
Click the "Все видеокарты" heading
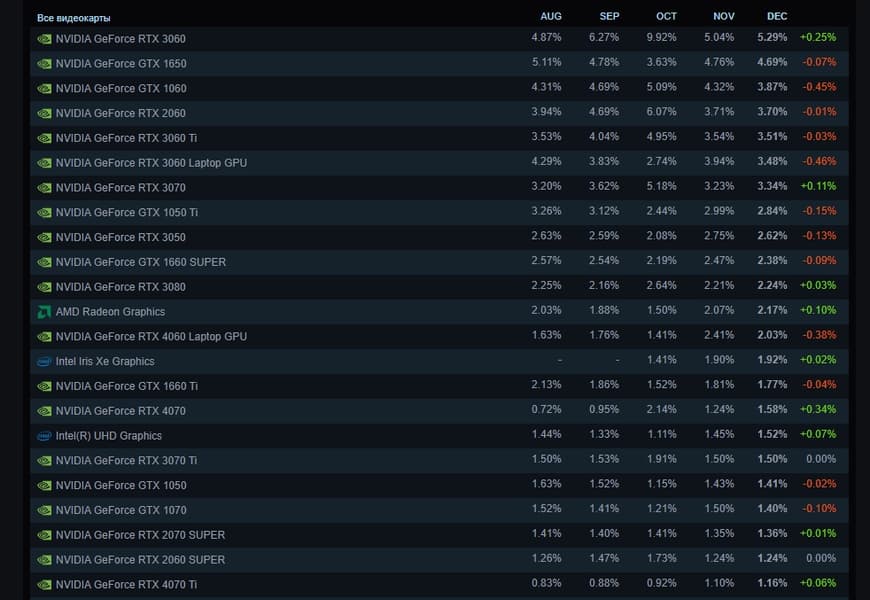tap(74, 18)
